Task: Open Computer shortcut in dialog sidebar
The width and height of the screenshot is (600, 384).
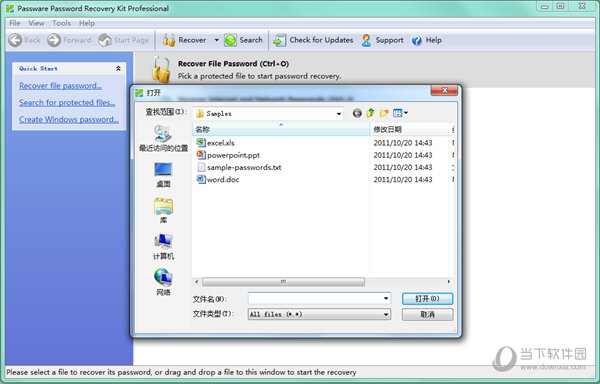Action: click(163, 247)
